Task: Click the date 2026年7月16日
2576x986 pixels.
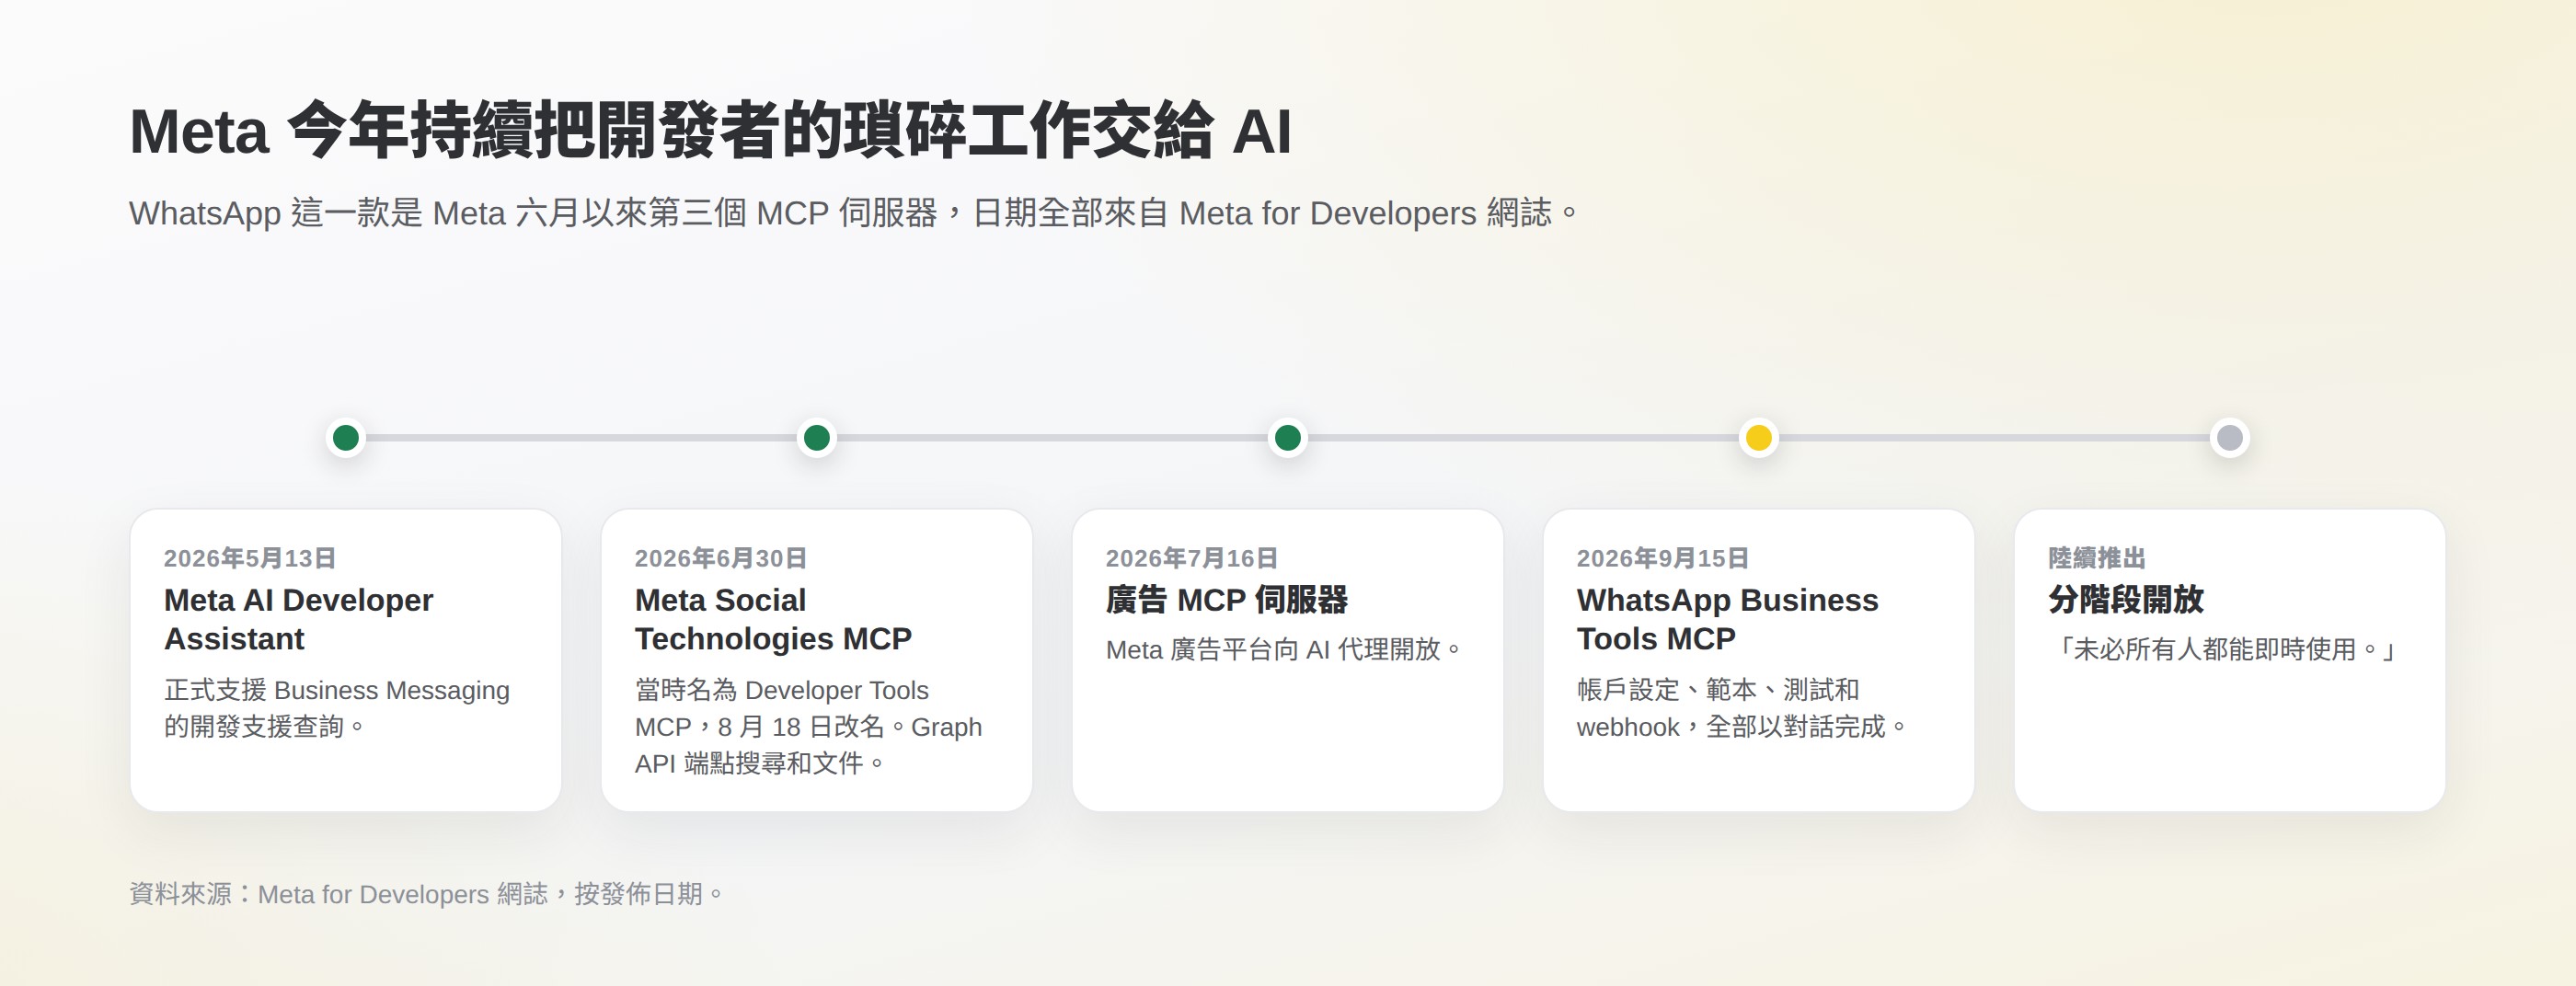Action: [1192, 558]
